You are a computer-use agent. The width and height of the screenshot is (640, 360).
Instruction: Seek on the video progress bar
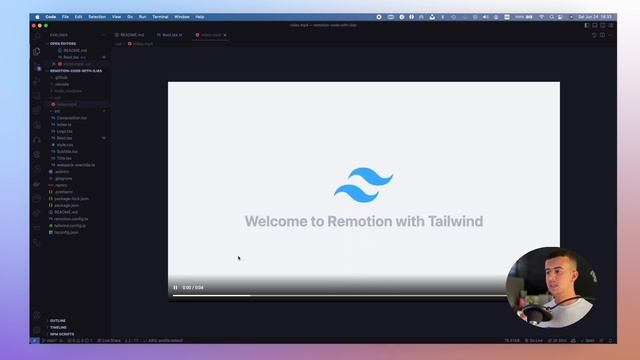point(339,295)
